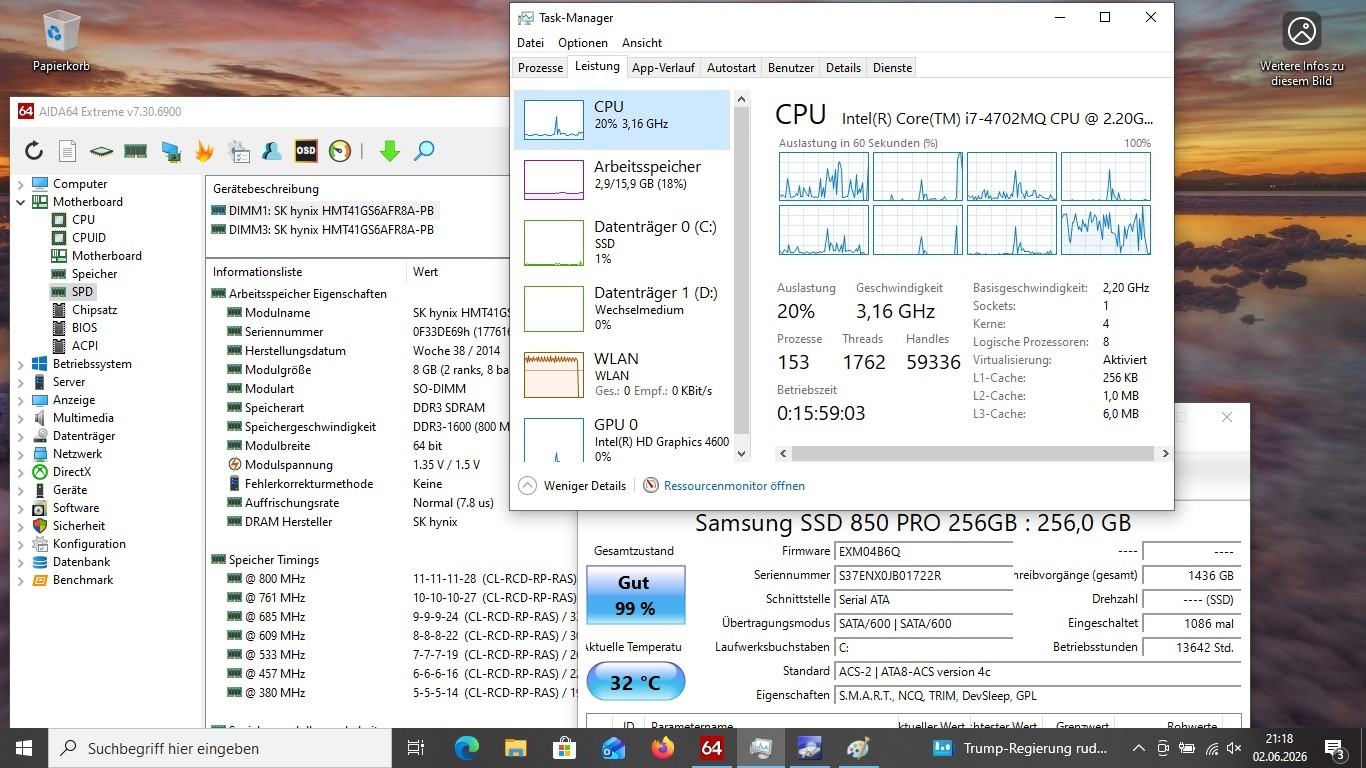Click the horizontal scrollbar under CPU details
1366x768 pixels.
coord(972,453)
